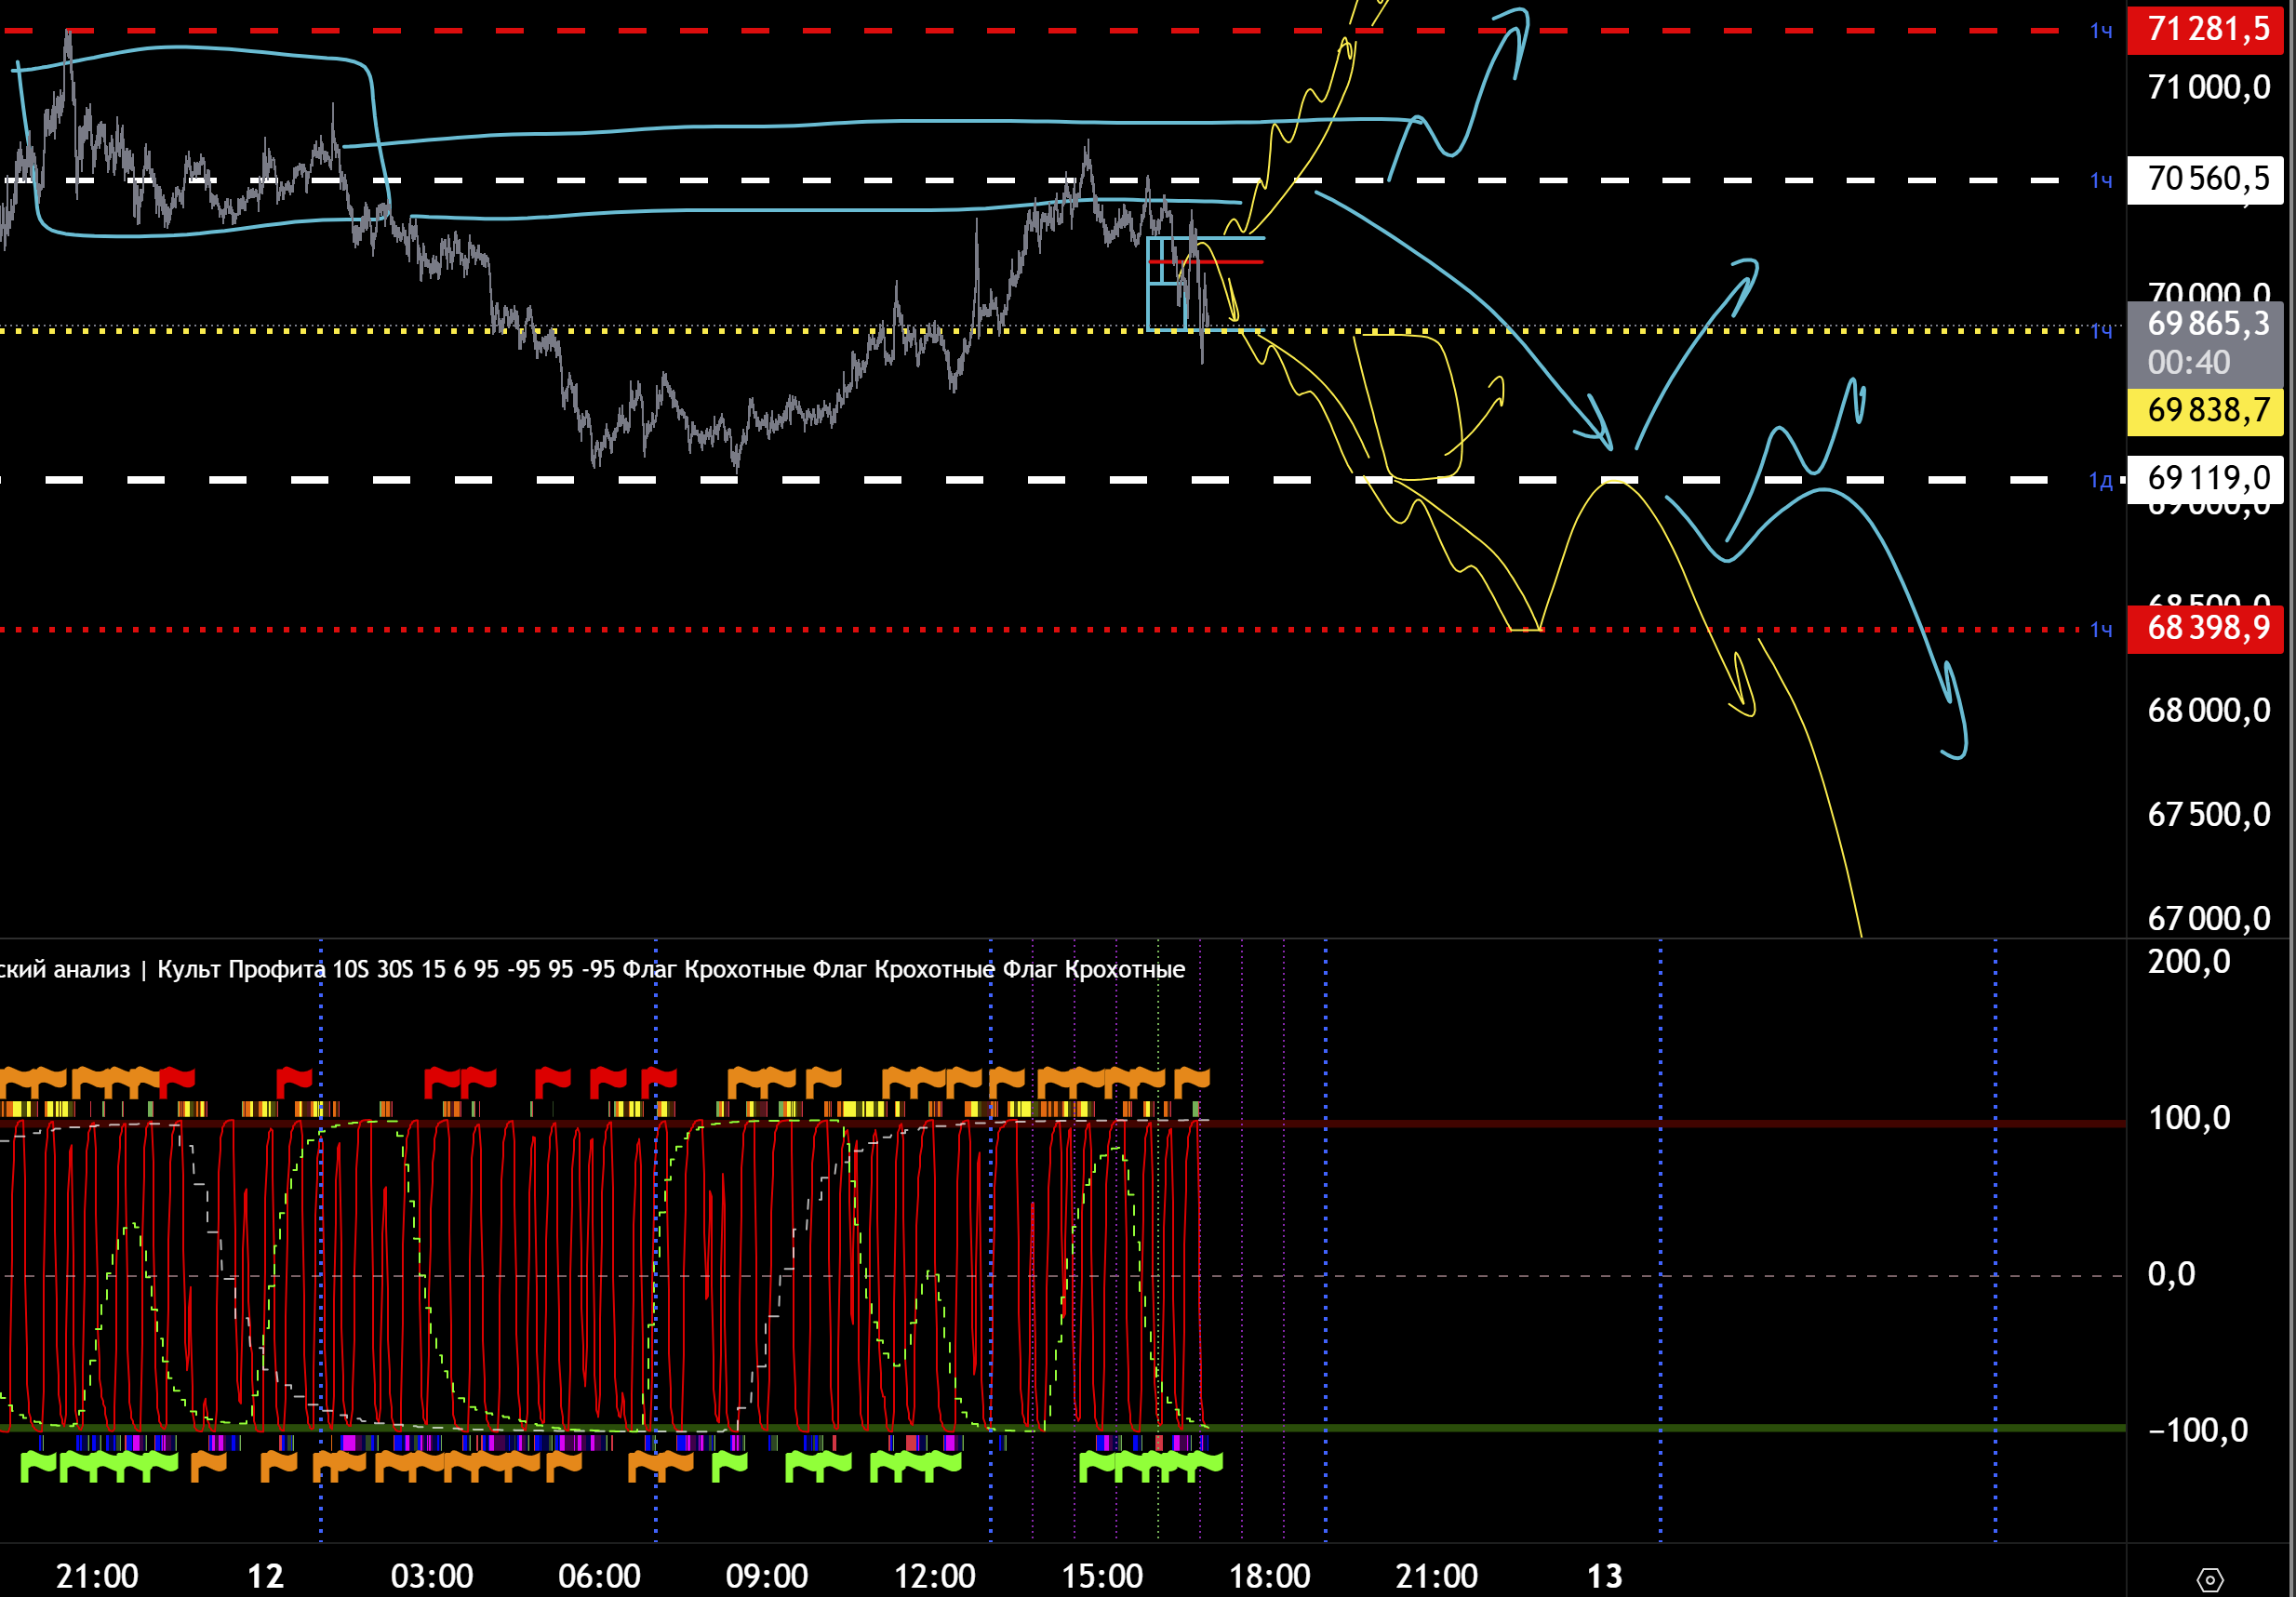Screen dimensions: 2296x1597
Task: Click the 13 date label on time axis
Action: coord(1604,1576)
